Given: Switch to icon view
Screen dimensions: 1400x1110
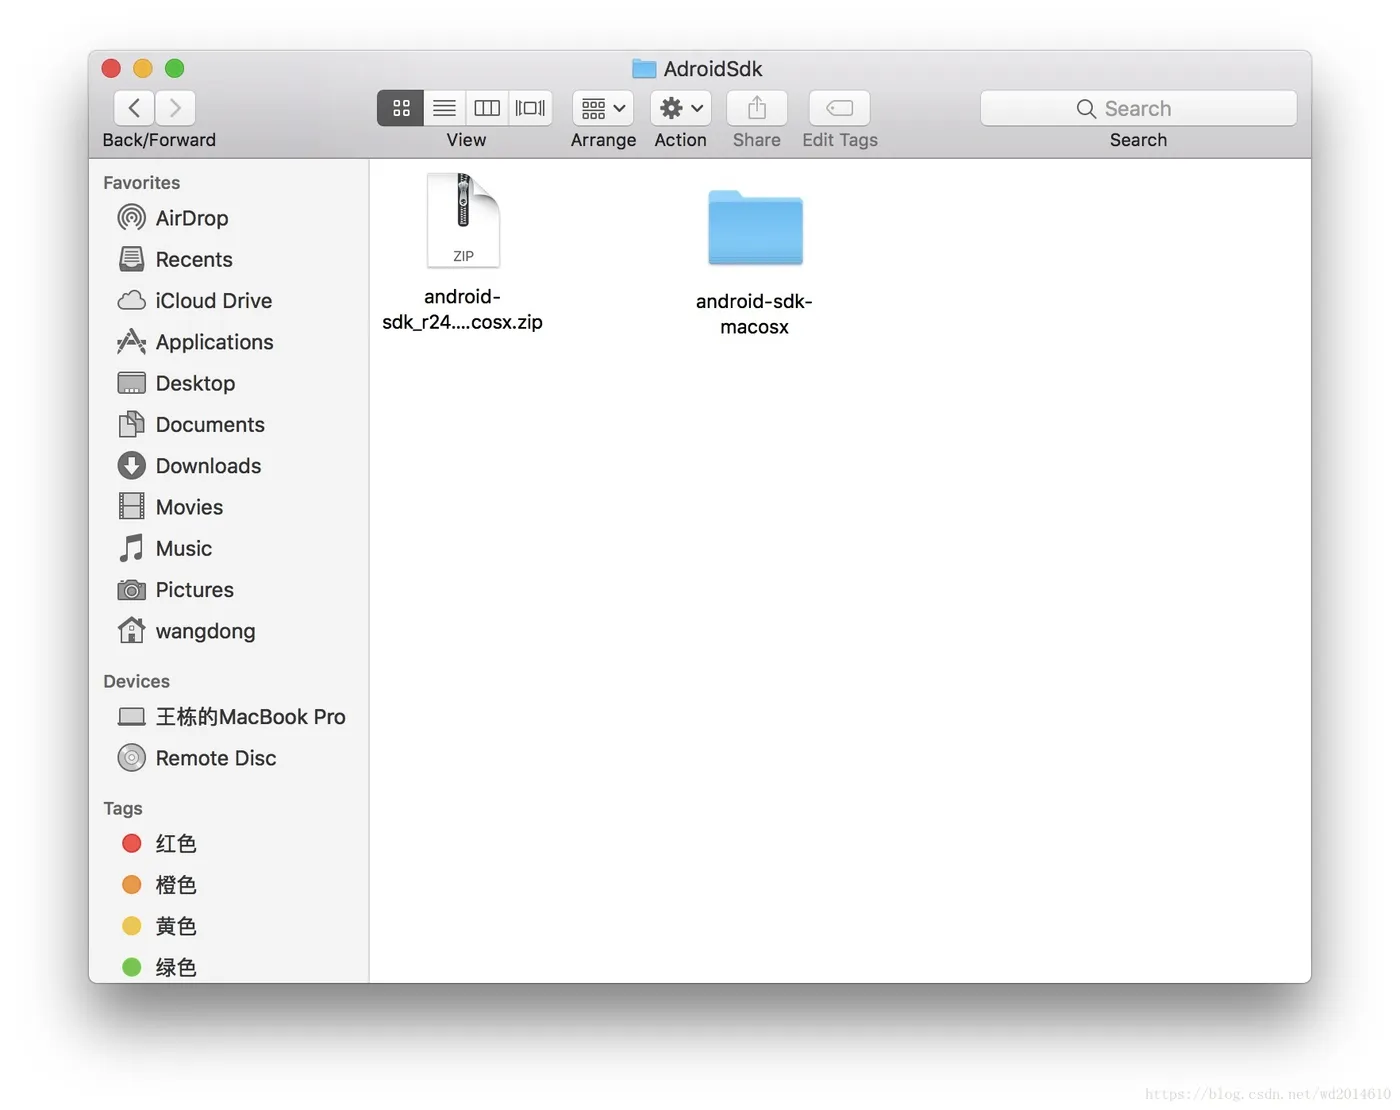Looking at the screenshot, I should (400, 108).
